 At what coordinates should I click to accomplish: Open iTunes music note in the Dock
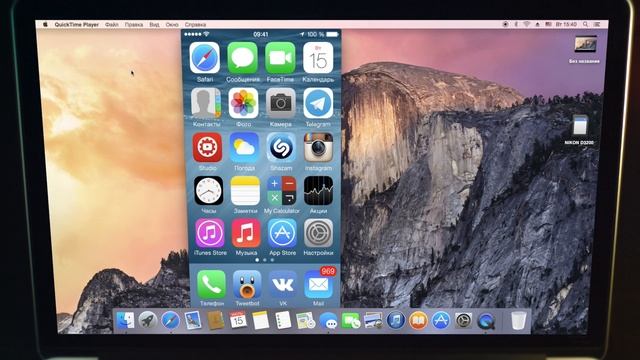pyautogui.click(x=396, y=320)
